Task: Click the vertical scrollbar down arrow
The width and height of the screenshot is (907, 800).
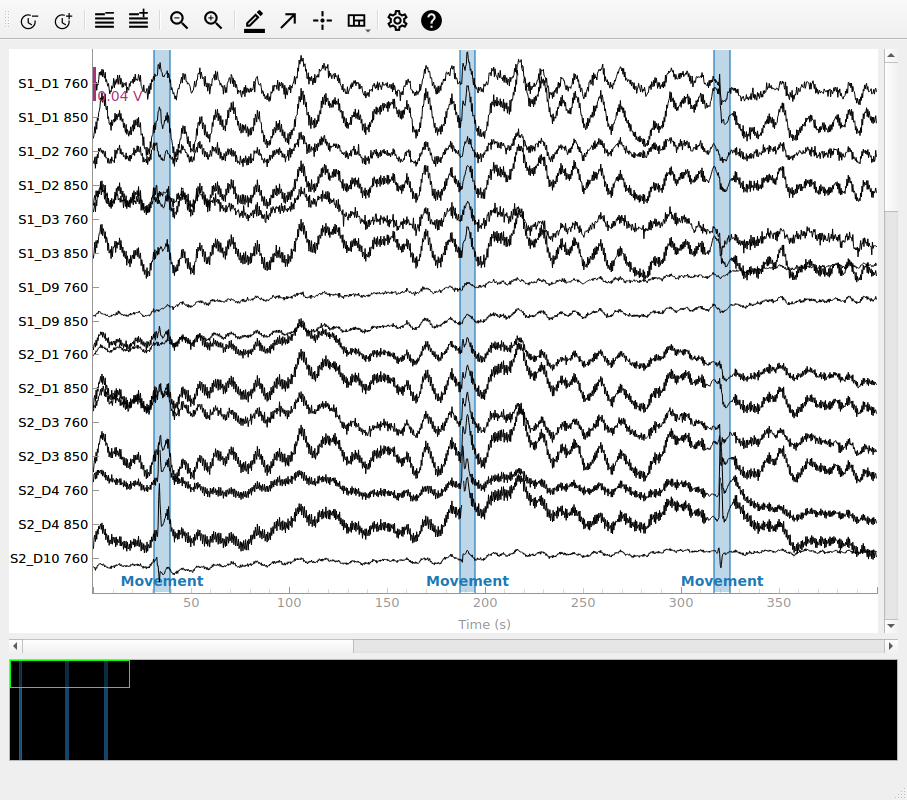Action: pos(891,626)
